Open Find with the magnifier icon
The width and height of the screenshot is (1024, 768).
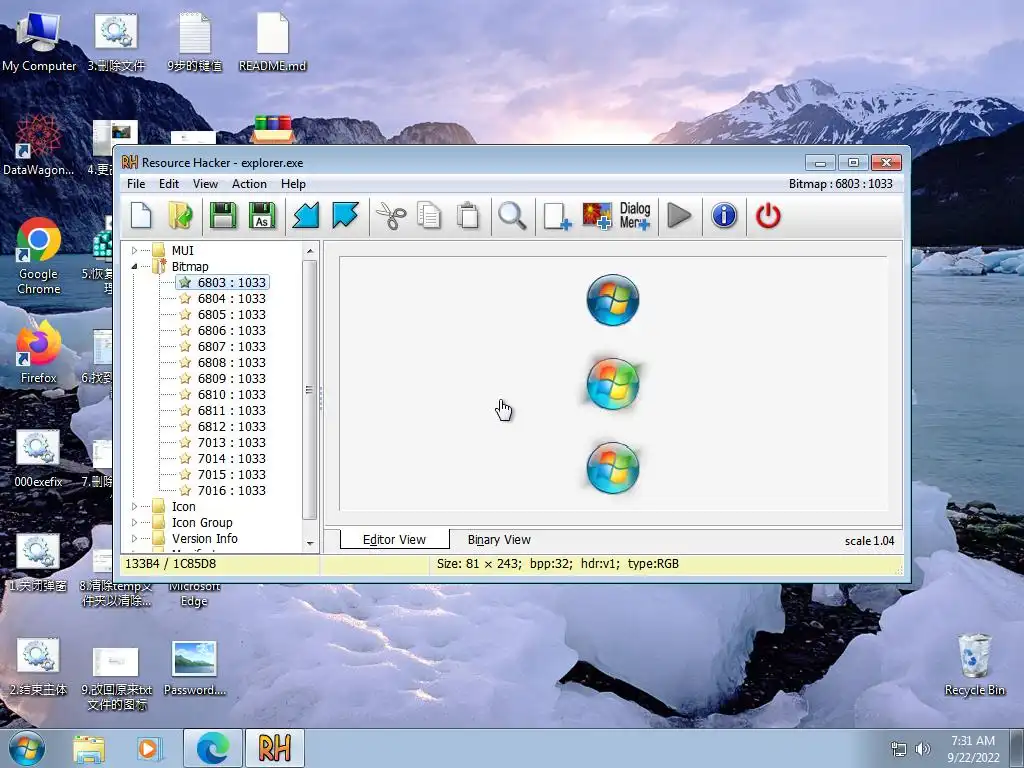512,216
